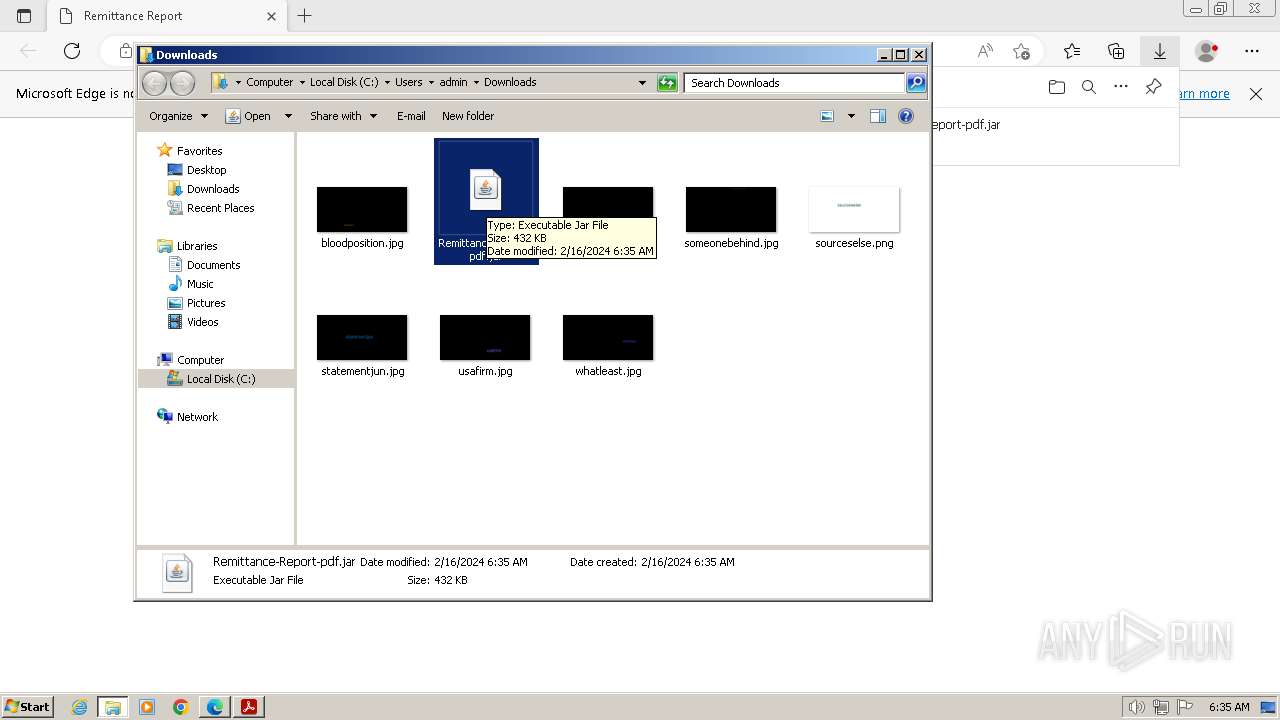This screenshot has height=720, width=1280.
Task: Click the Explorer Back navigation button
Action: point(154,83)
